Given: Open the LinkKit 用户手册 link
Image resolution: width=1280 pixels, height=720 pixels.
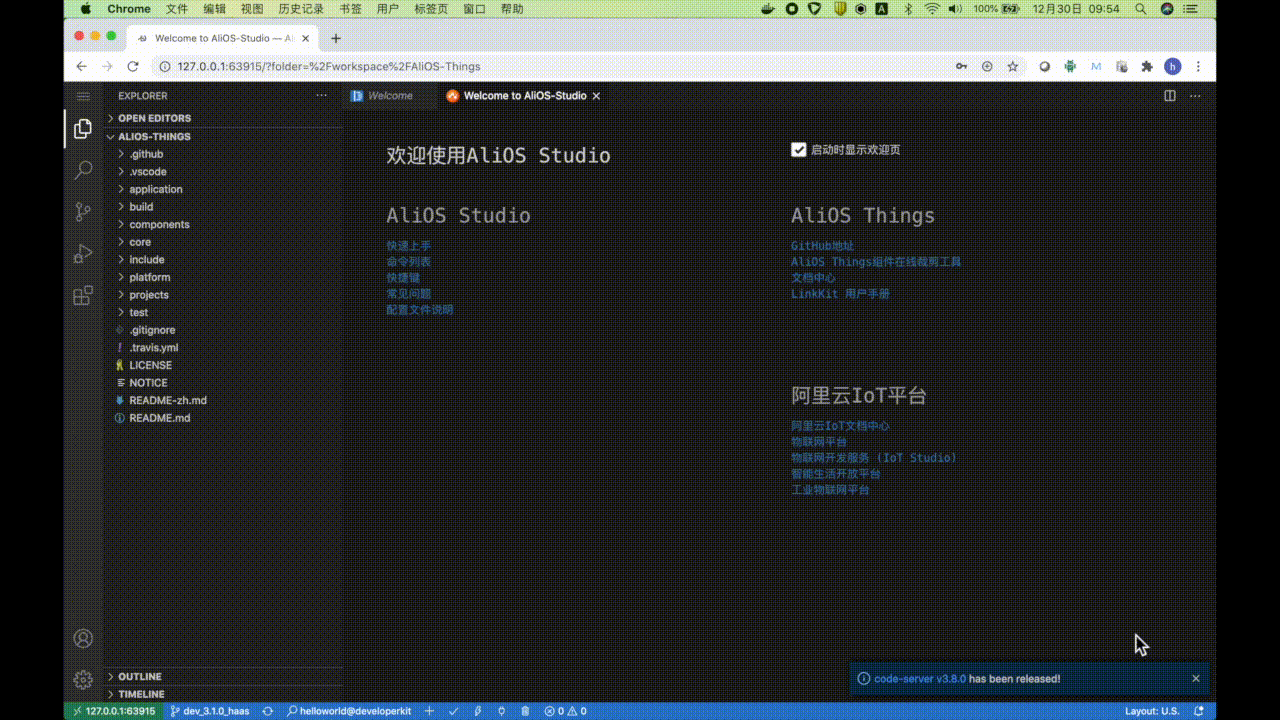Looking at the screenshot, I should tap(840, 294).
